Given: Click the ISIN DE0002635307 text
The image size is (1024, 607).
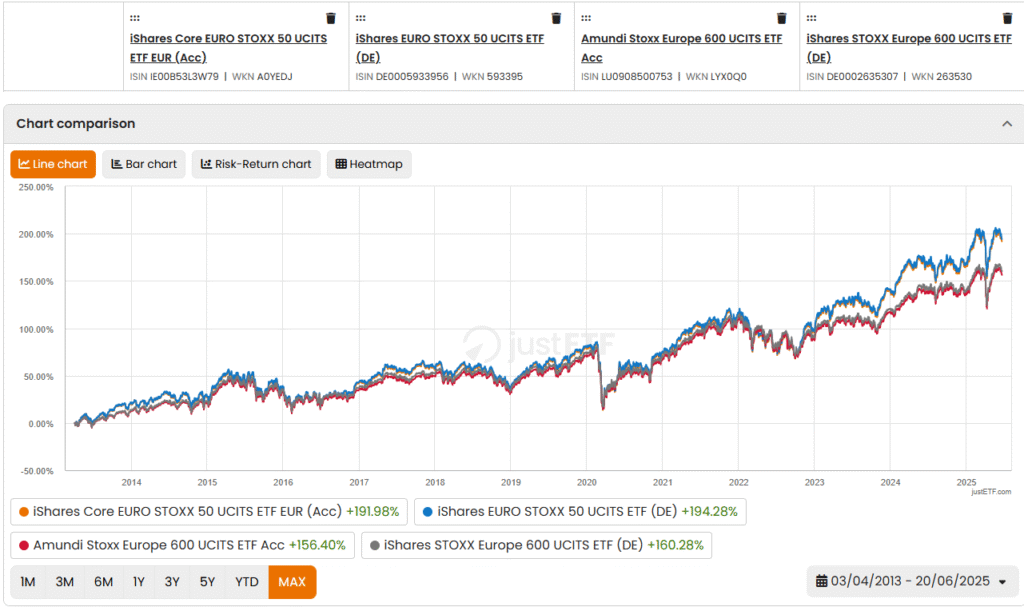Looking at the screenshot, I should (x=852, y=76).
